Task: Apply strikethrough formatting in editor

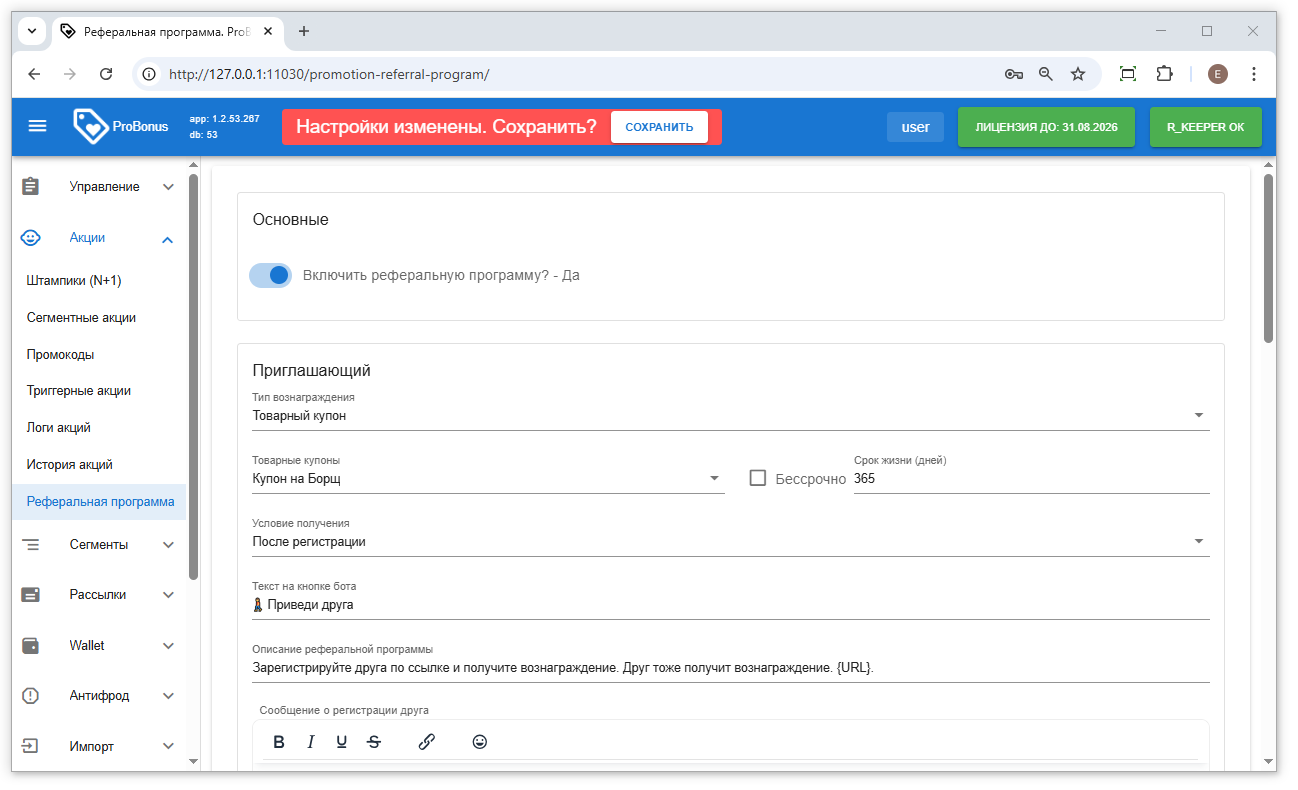Action: click(374, 742)
